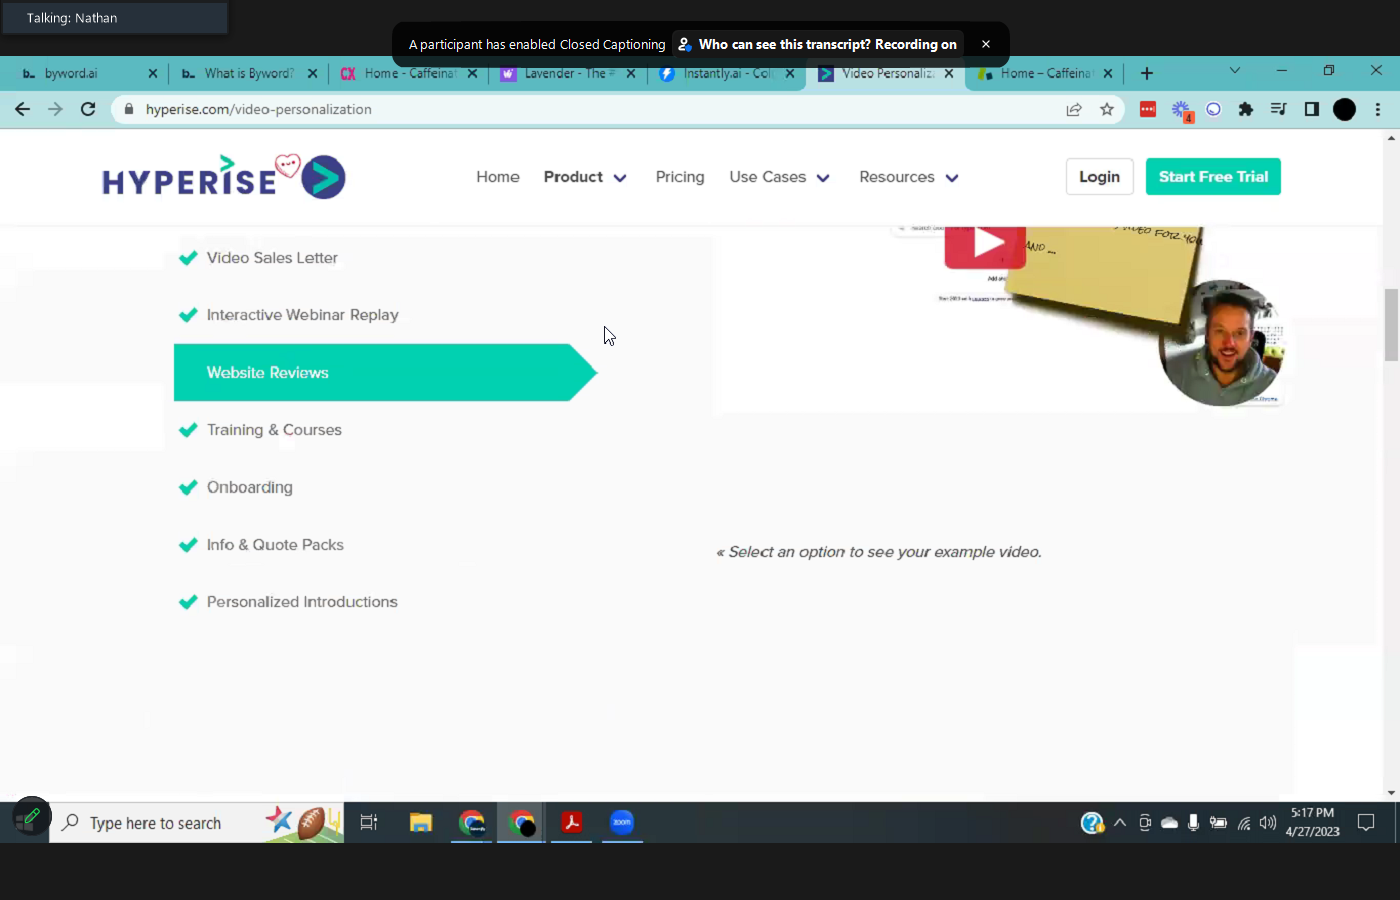Expand the Product dropdown menu

click(585, 177)
